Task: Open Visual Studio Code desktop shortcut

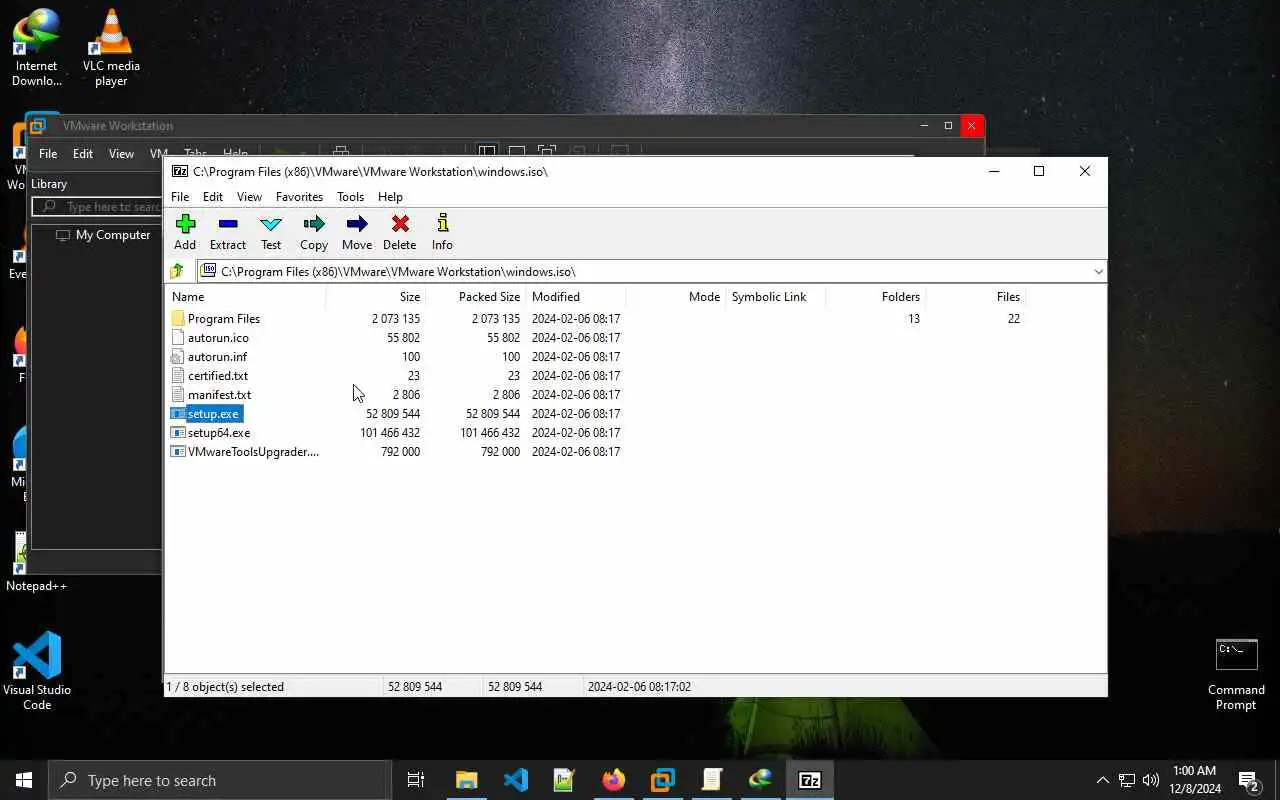Action: 37,671
